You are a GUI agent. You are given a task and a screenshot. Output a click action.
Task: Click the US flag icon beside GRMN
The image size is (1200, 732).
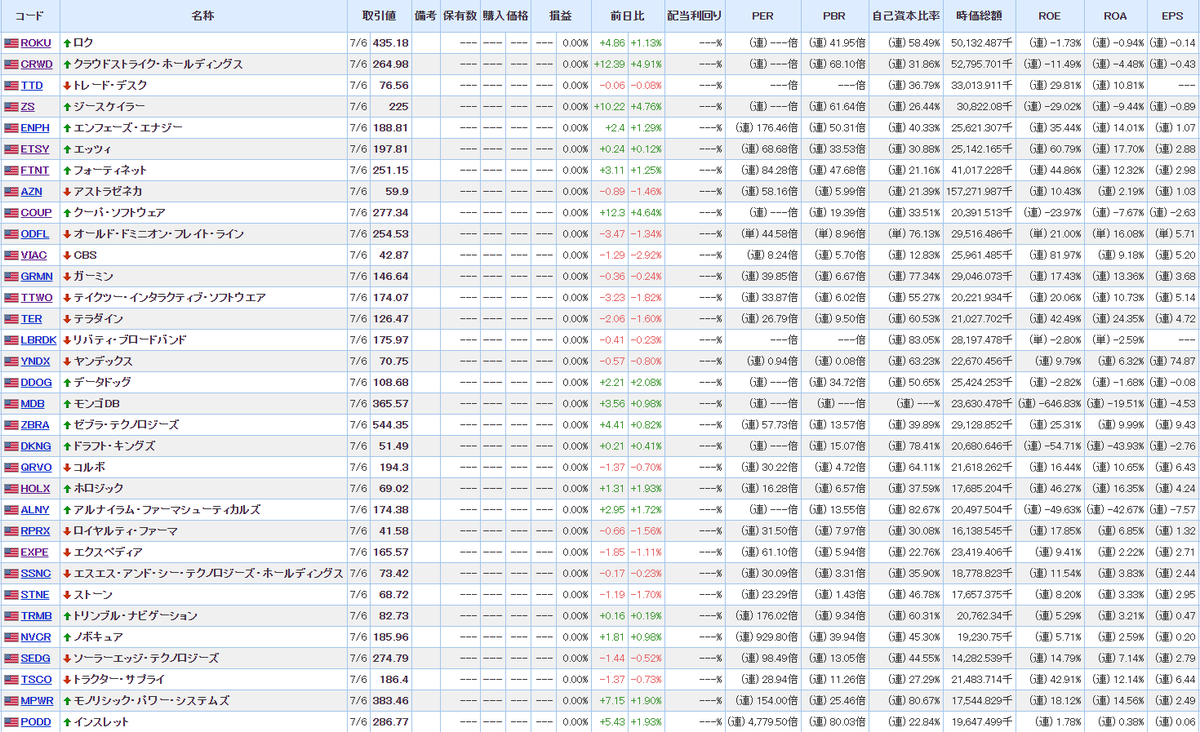point(11,276)
